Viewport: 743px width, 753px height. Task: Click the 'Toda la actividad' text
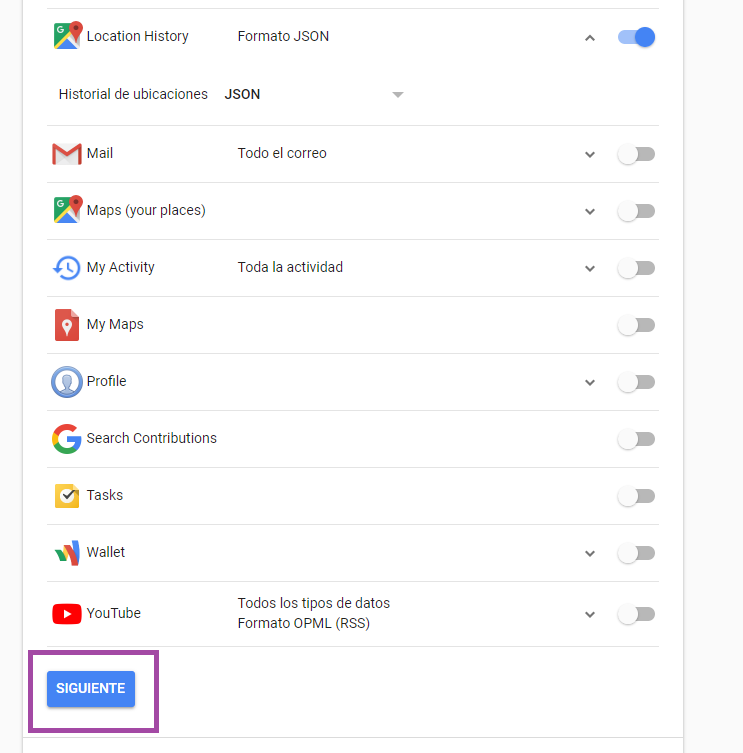click(290, 267)
